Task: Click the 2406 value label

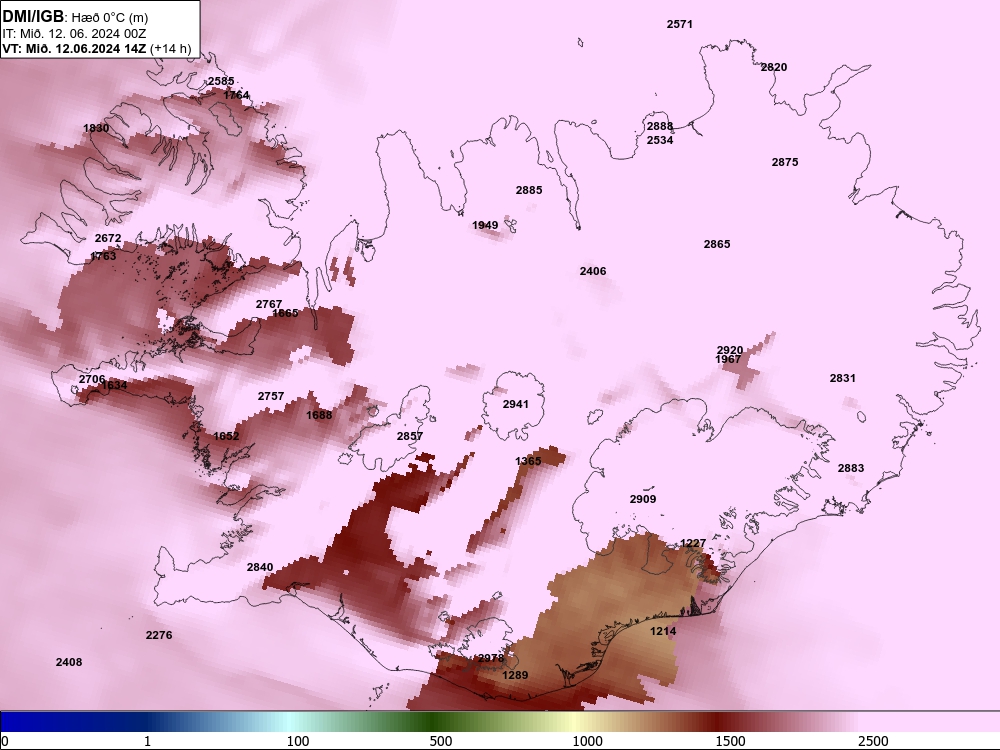Action: pyautogui.click(x=593, y=271)
